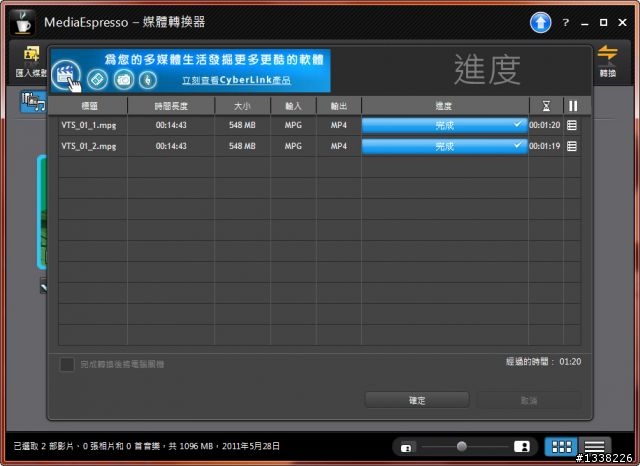Open help with the question mark icon
640x466 pixels.
click(x=565, y=22)
